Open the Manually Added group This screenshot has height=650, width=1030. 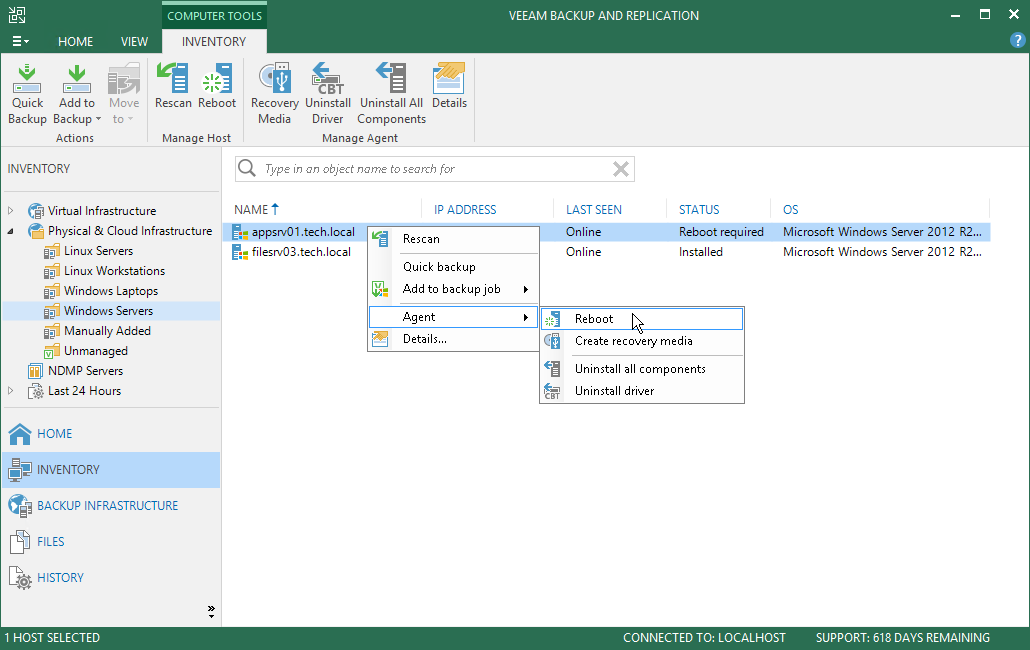(x=107, y=331)
